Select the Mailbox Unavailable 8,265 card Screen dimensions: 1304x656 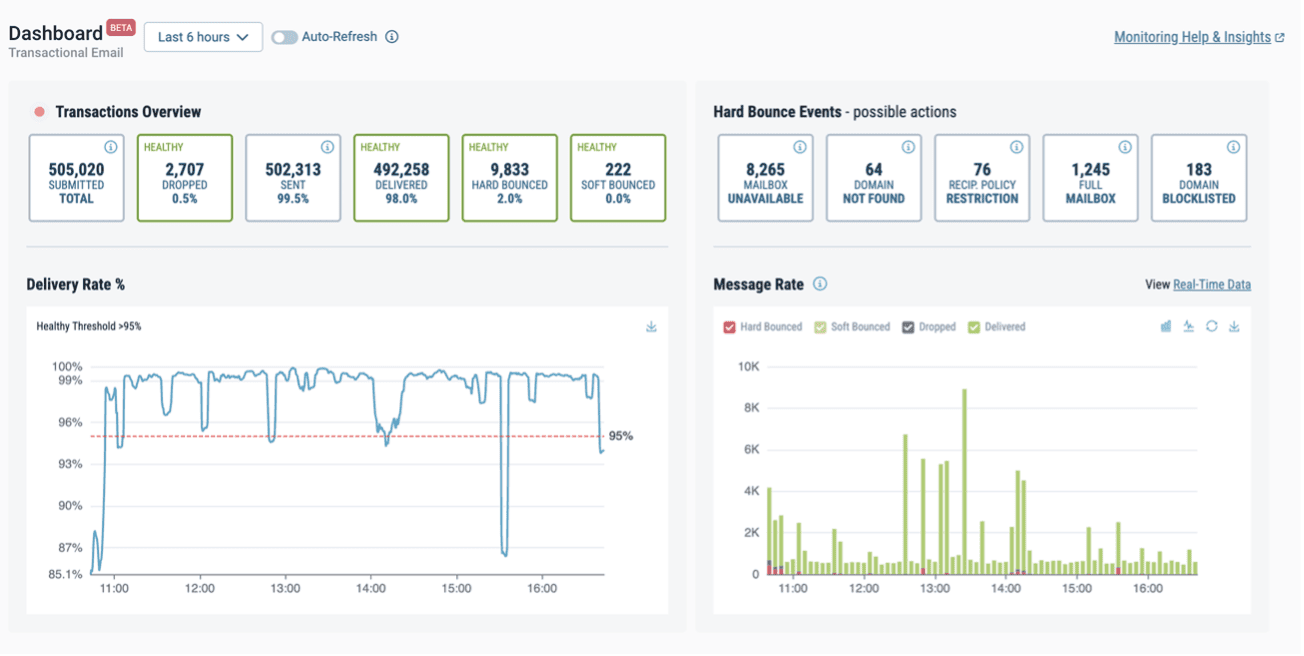point(765,178)
